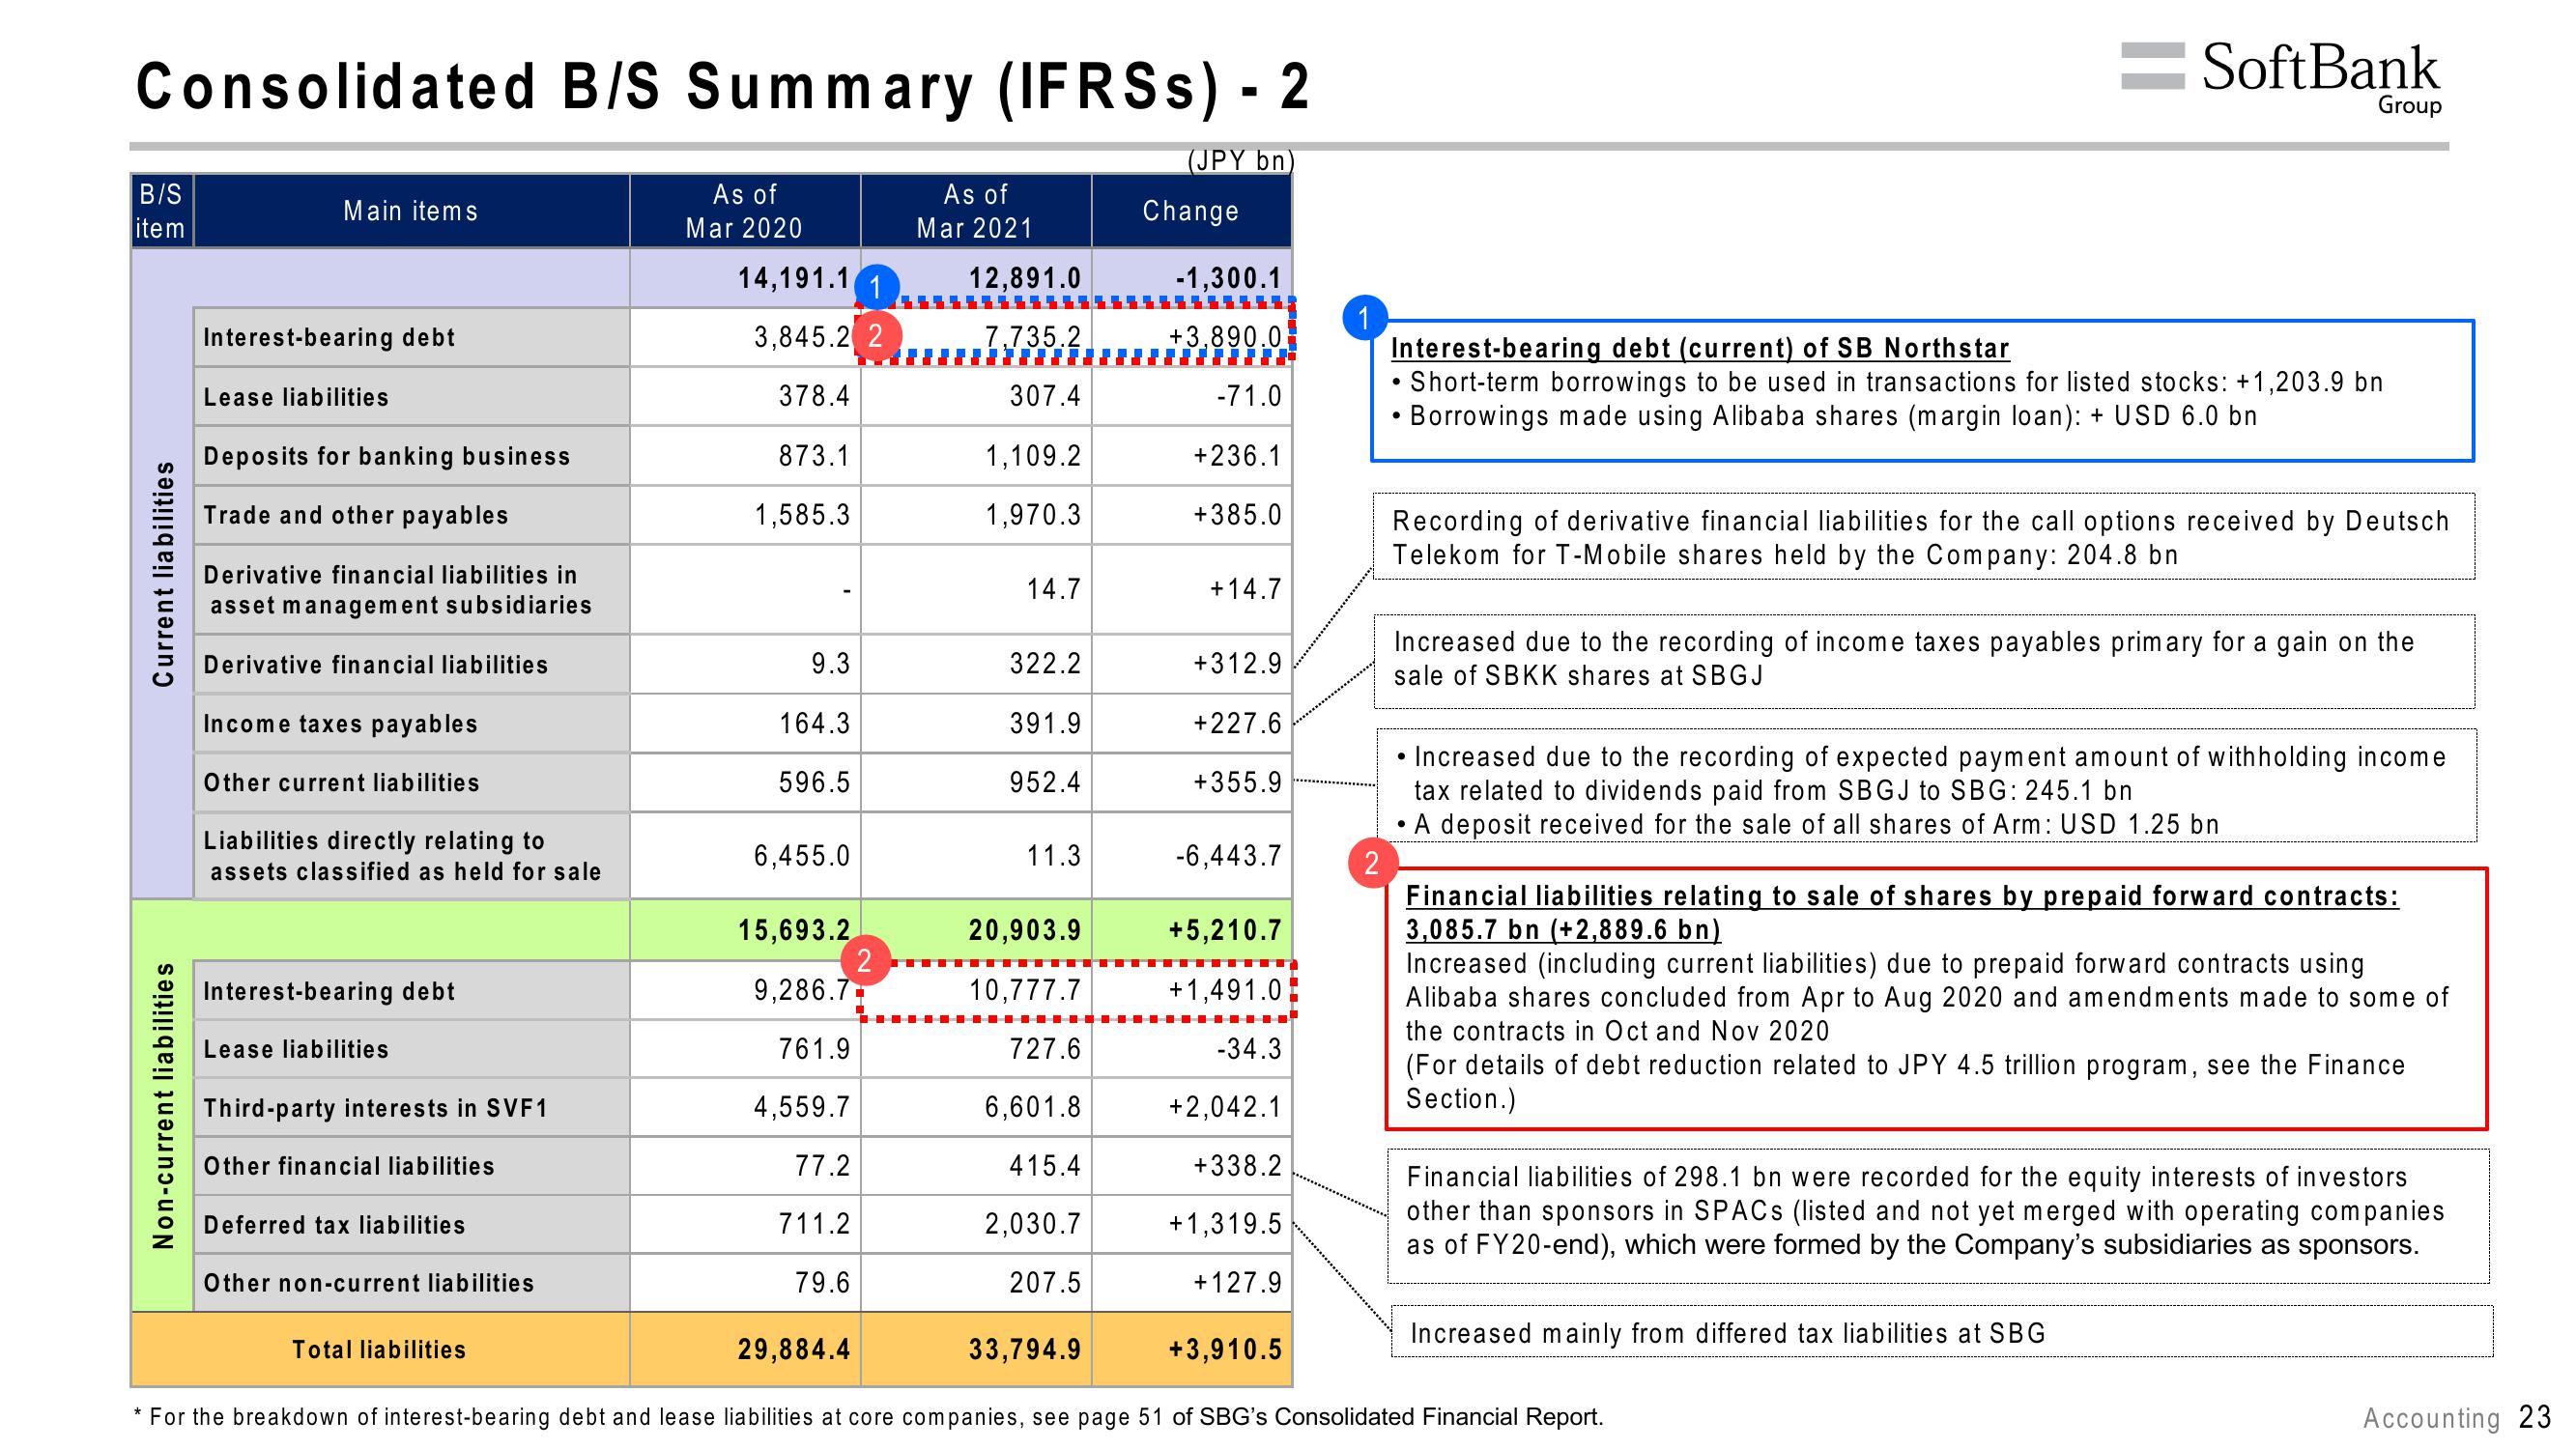Click 'Deposits for banking business' label
The height and width of the screenshot is (1449, 2576).
tap(387, 456)
